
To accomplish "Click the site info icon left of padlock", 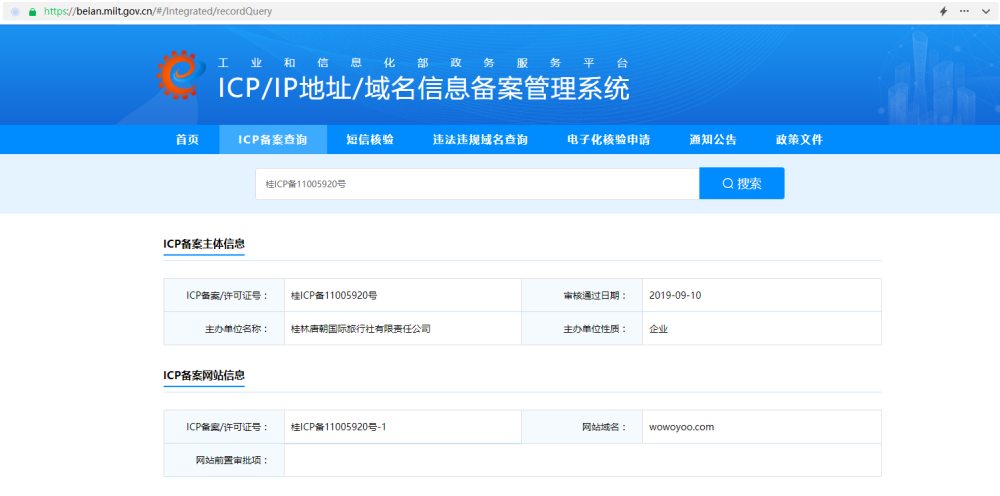I will 14,11.
